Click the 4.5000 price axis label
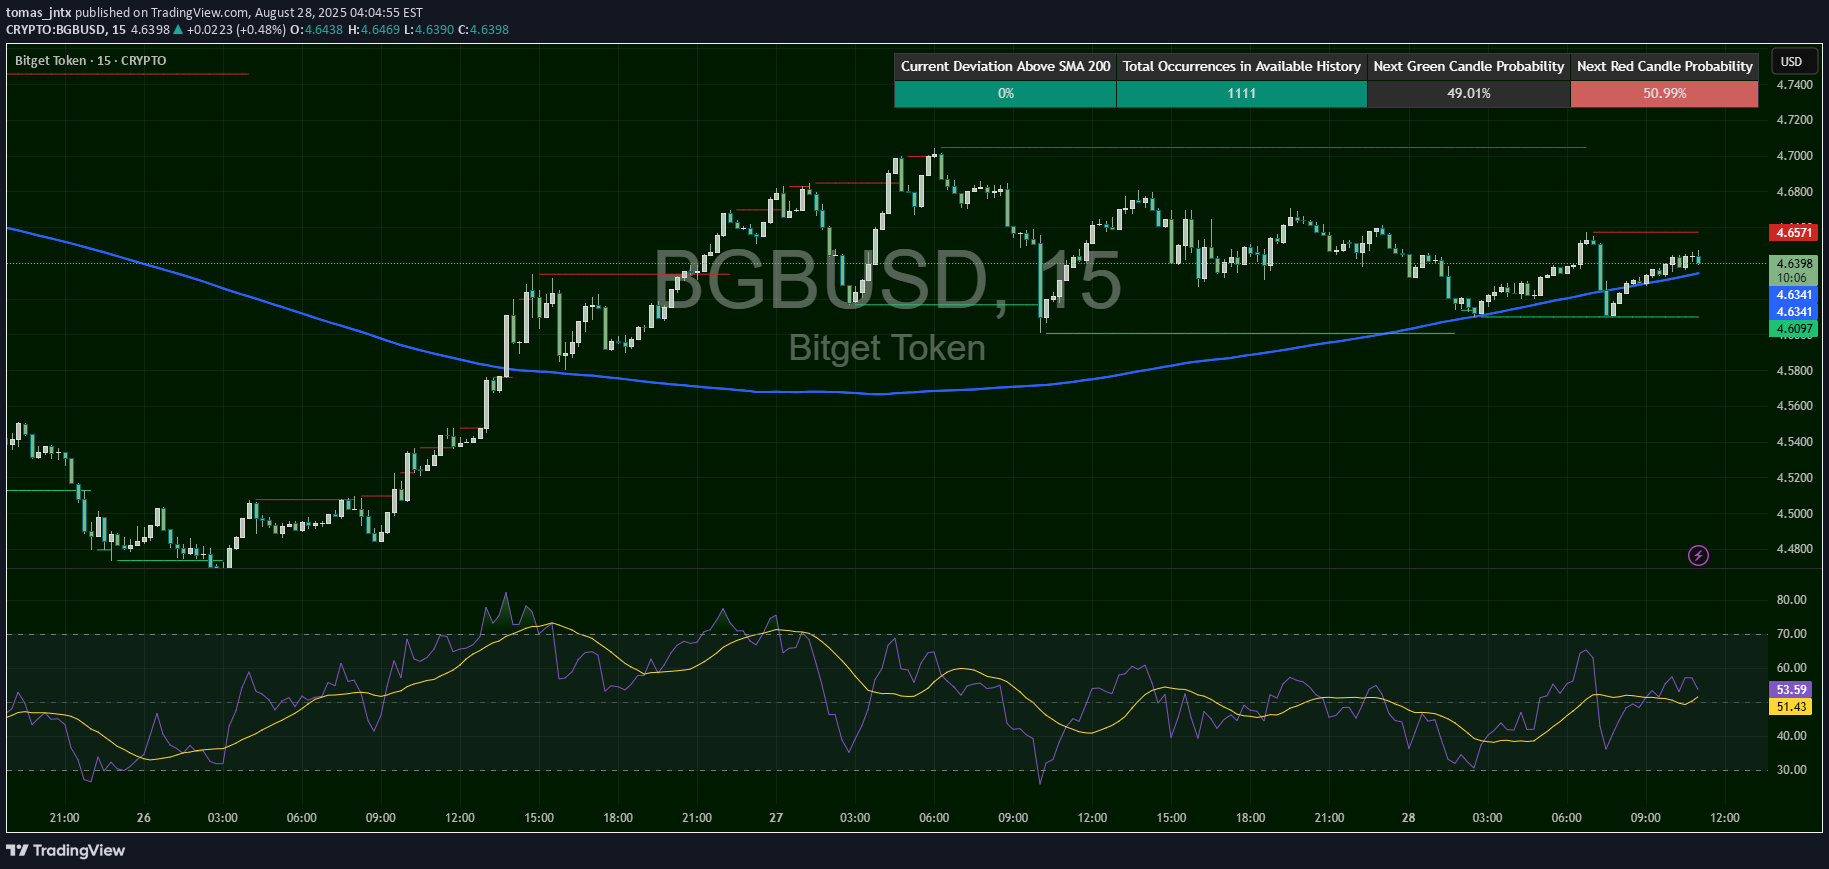Screen dimensions: 1829x869 click(x=1794, y=514)
